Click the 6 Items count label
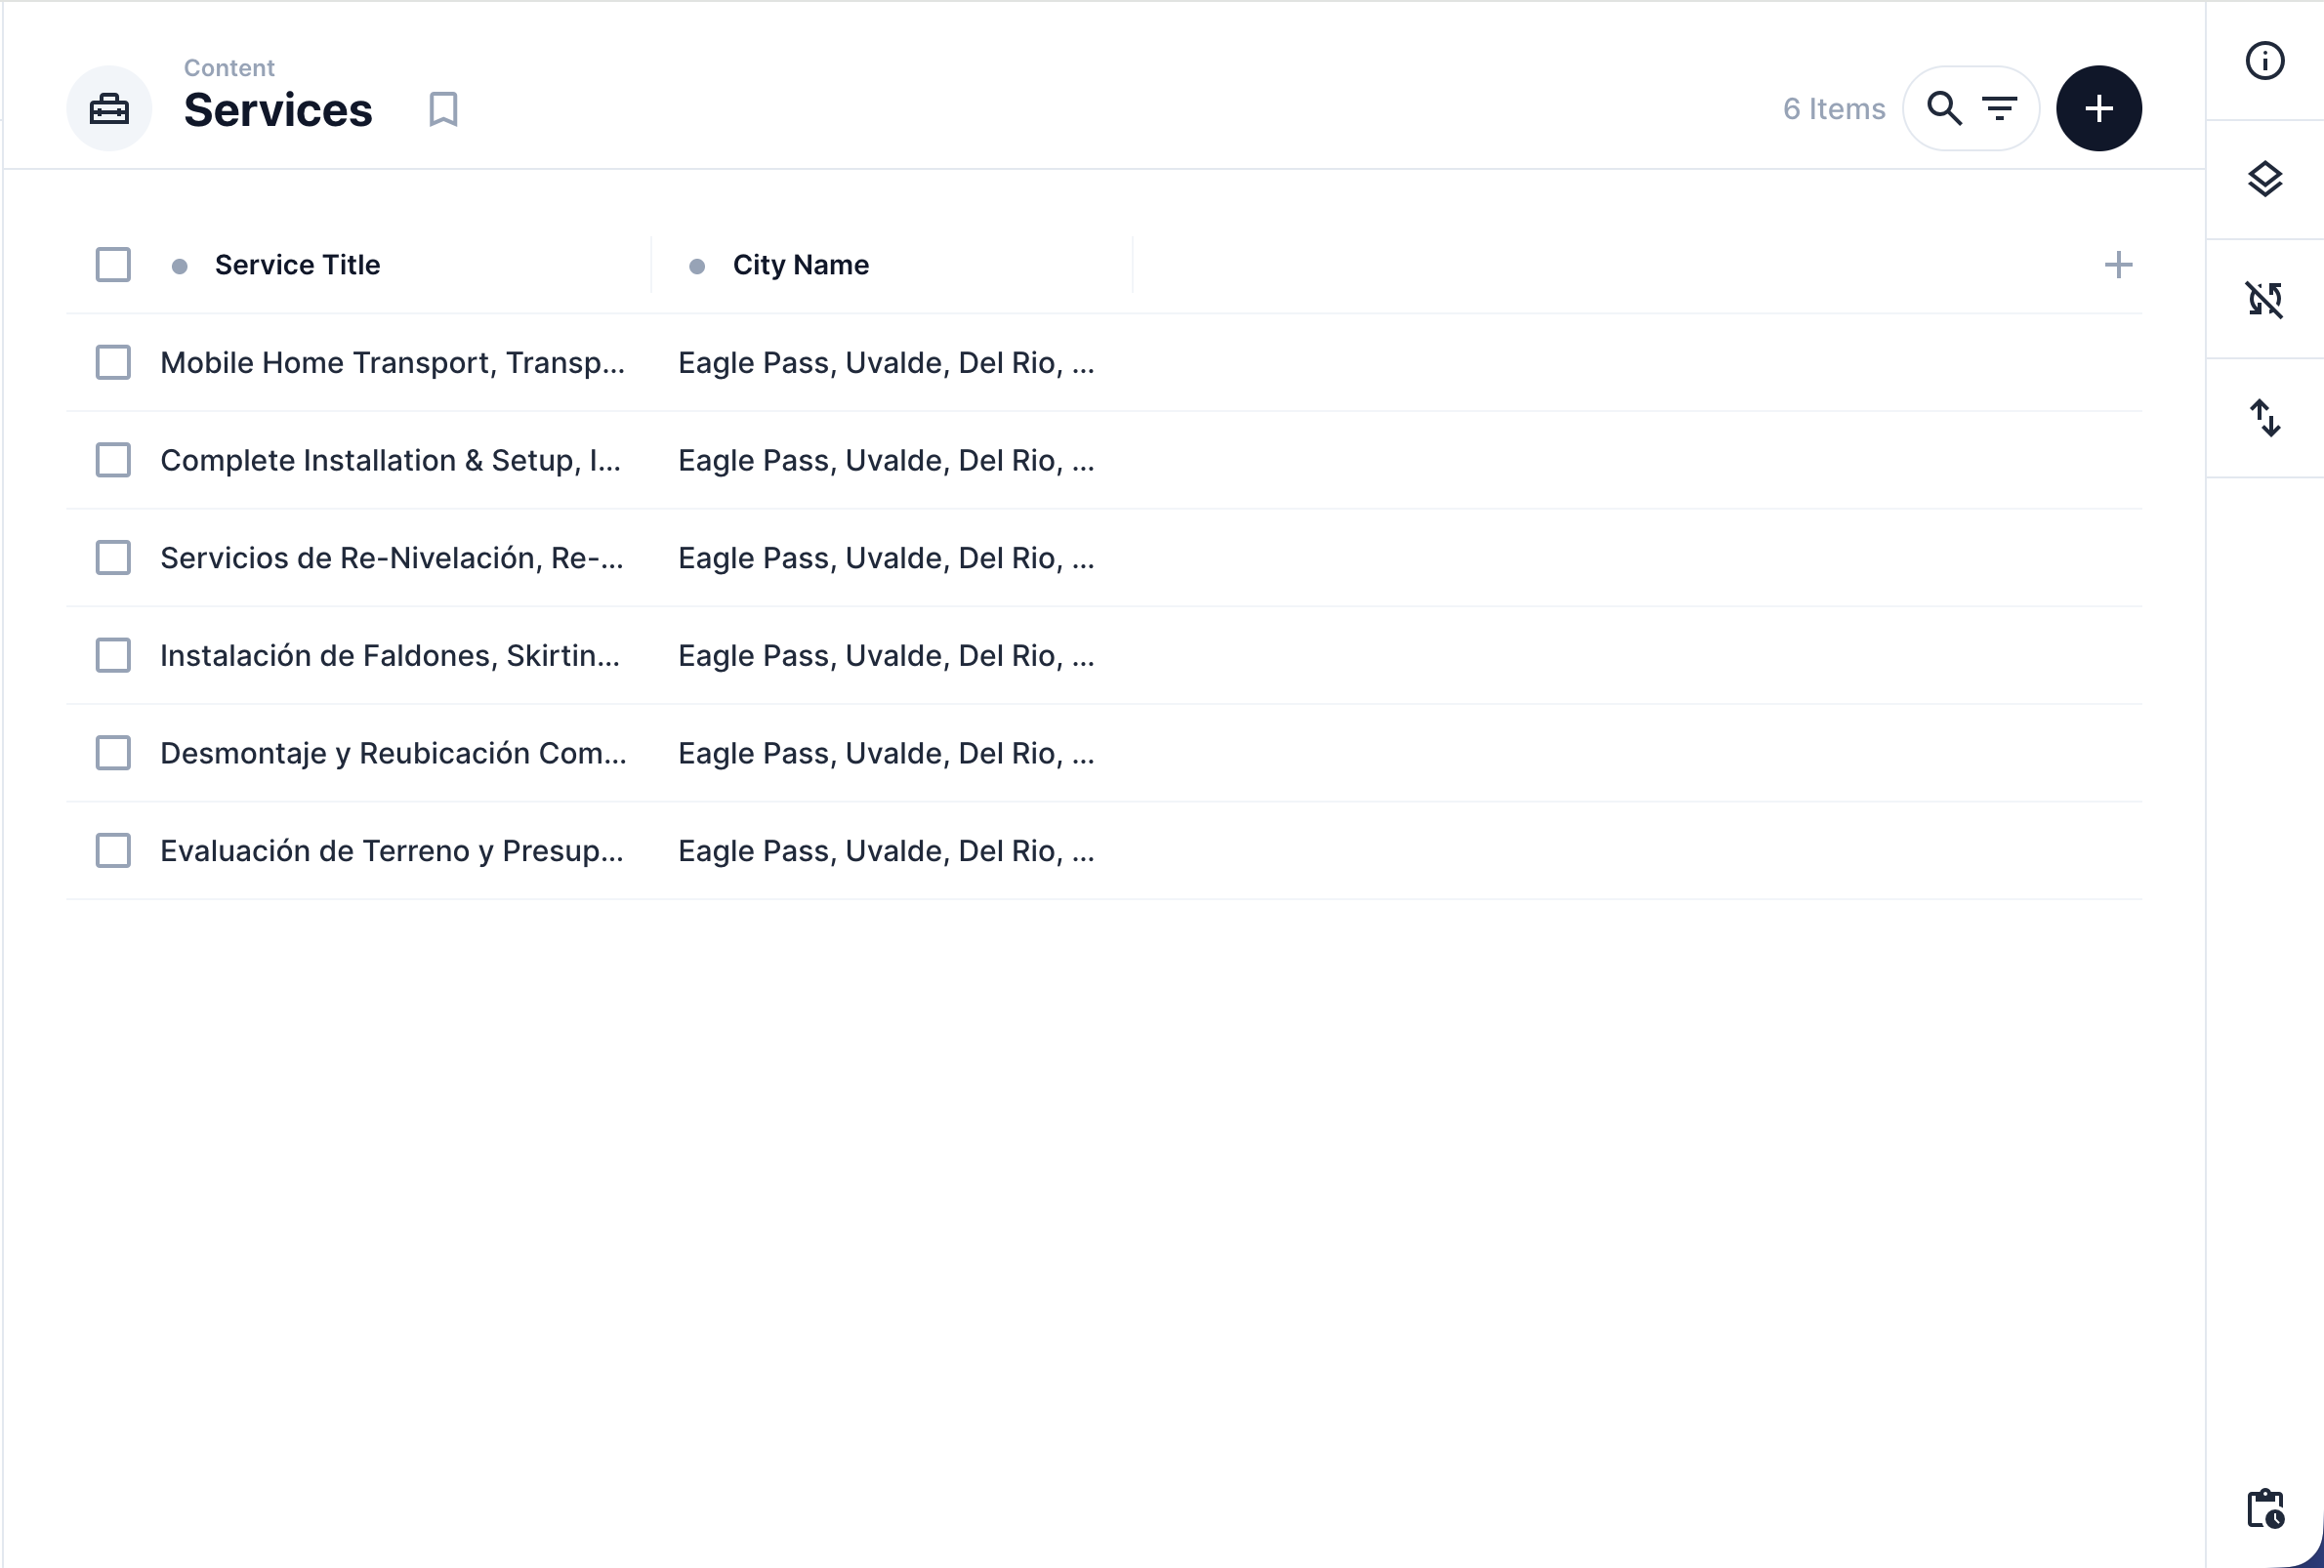 [x=1833, y=108]
